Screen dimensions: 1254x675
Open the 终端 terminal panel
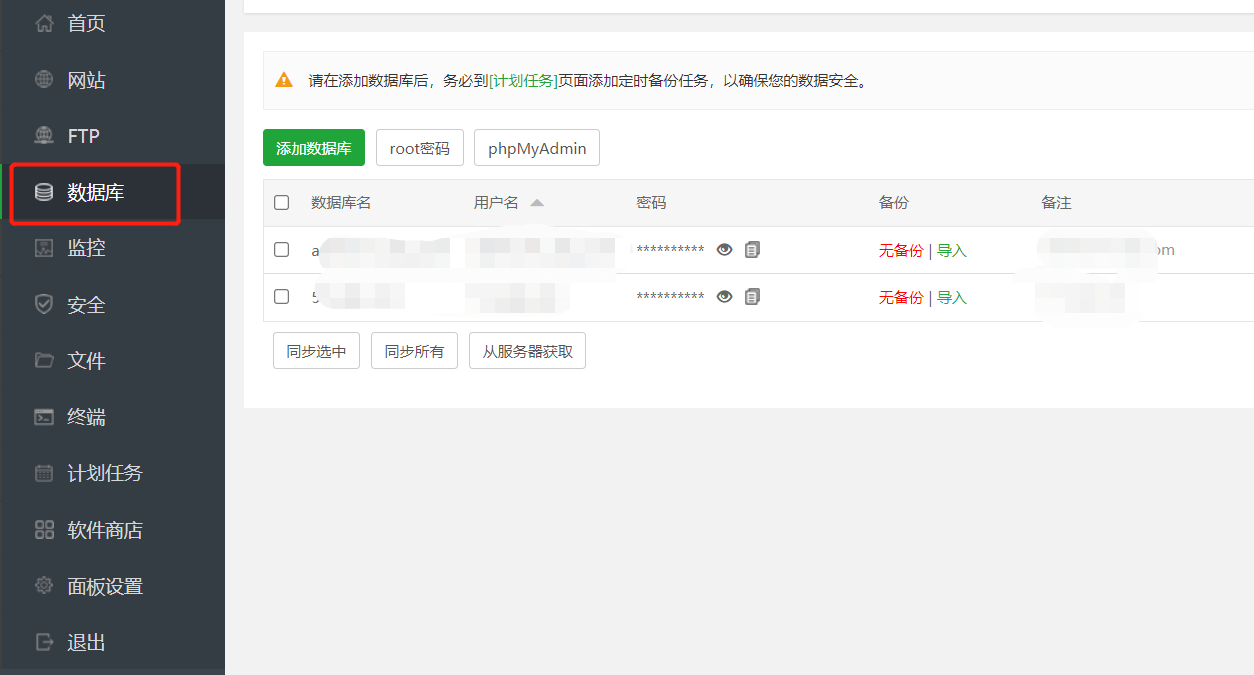click(85, 417)
